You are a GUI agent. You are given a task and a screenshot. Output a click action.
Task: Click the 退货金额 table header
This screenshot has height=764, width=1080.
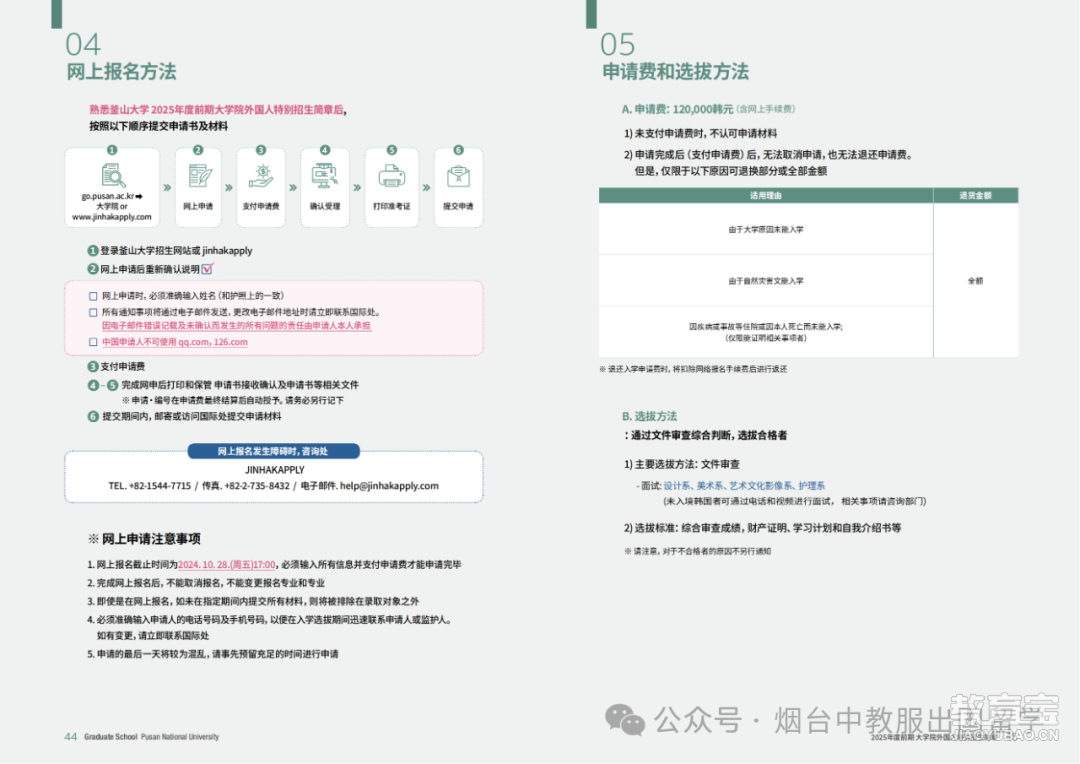(975, 196)
